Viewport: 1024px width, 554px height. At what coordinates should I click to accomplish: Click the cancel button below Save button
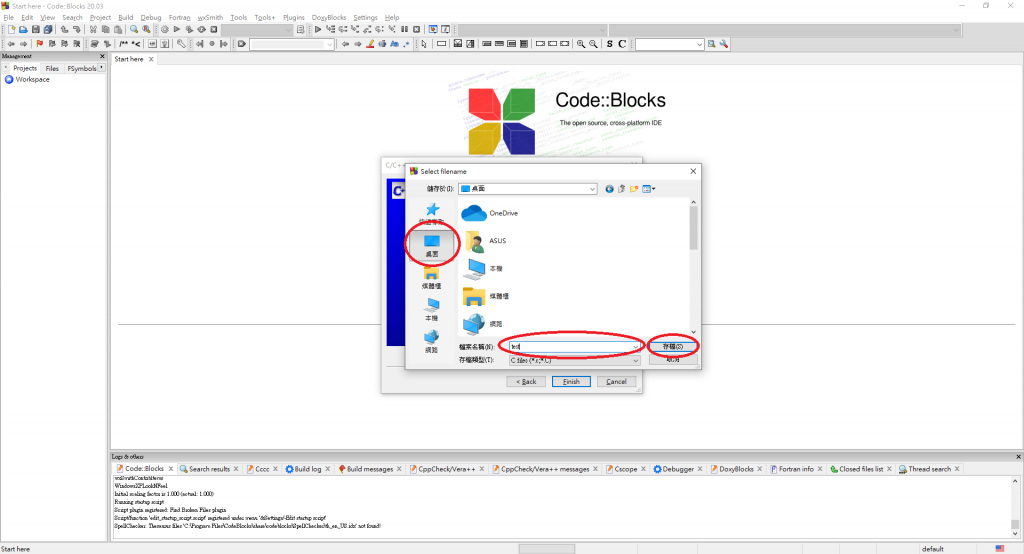click(673, 359)
